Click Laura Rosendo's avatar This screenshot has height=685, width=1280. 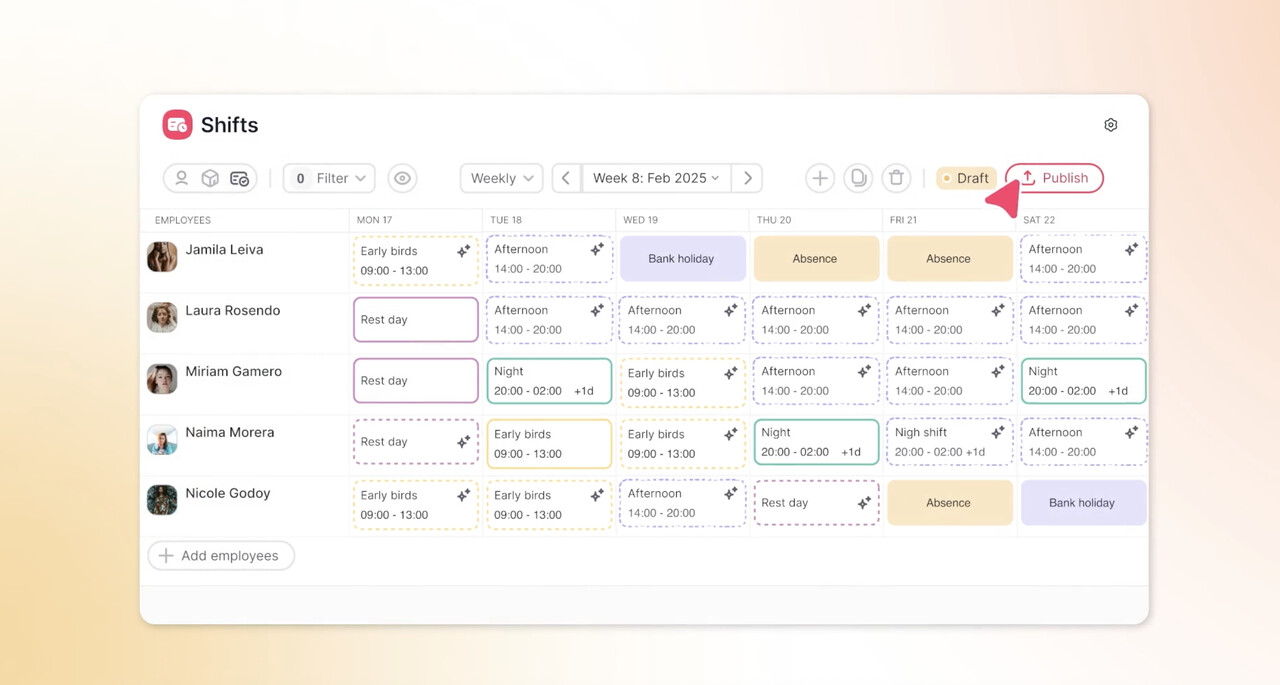[x=162, y=317]
